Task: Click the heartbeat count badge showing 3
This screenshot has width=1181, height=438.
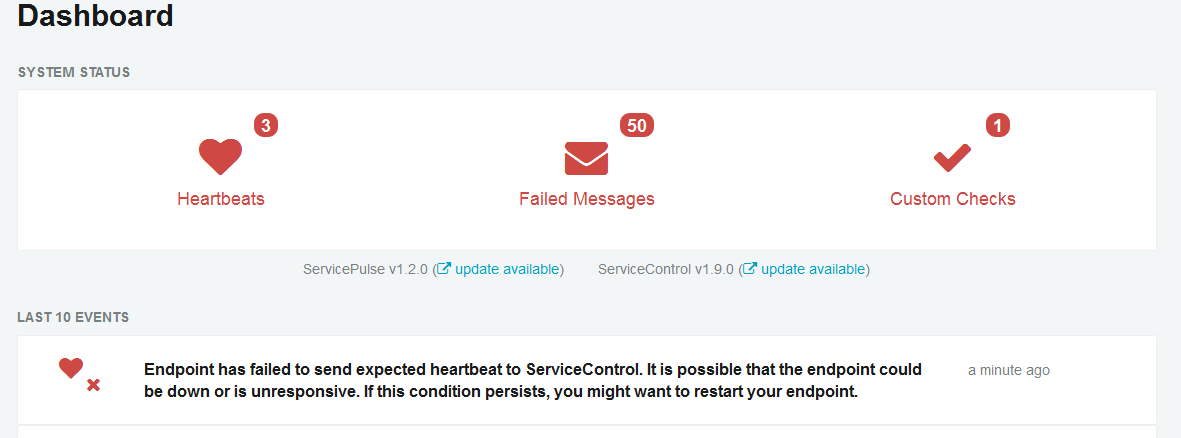Action: (x=266, y=126)
